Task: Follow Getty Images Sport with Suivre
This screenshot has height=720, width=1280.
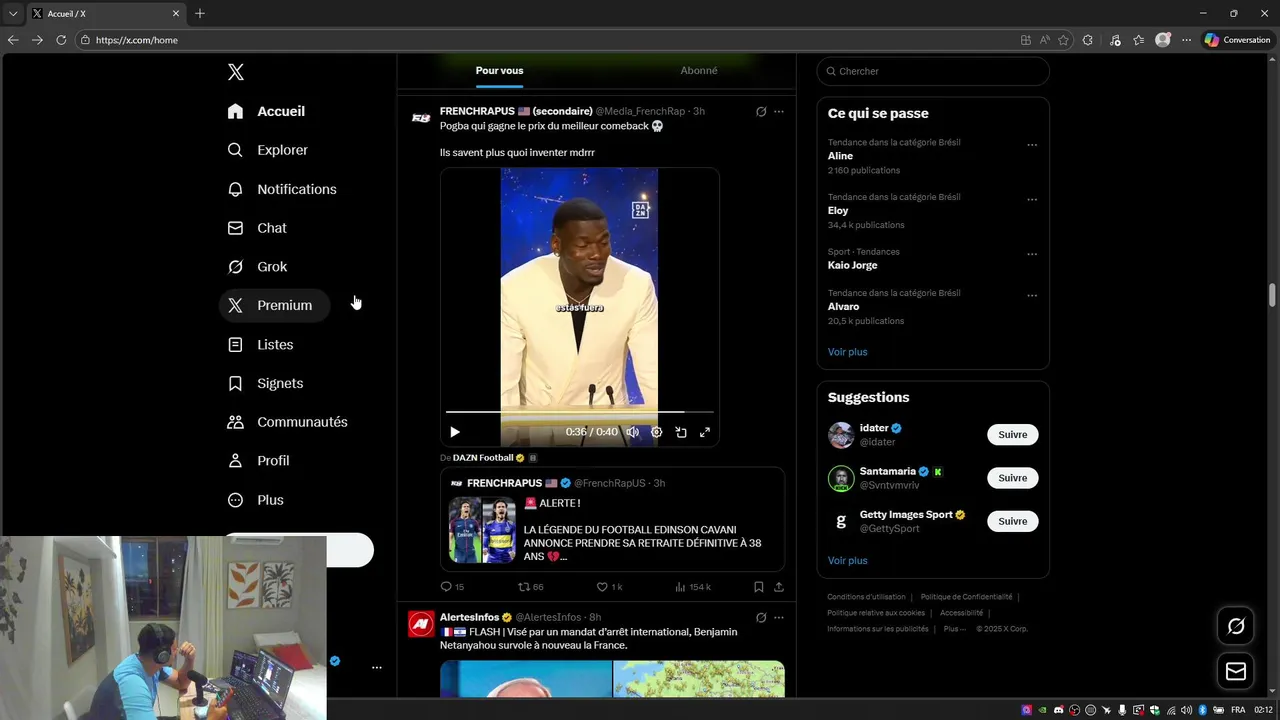Action: coord(1012,521)
